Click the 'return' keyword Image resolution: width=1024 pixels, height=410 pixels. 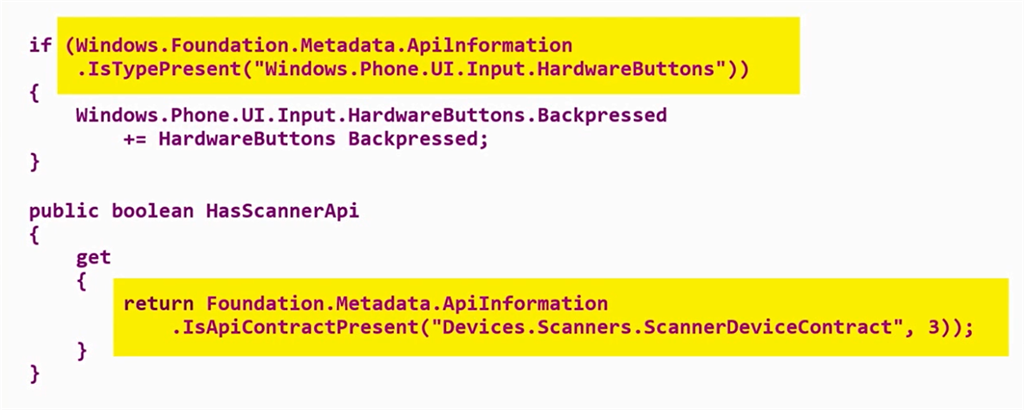click(159, 303)
